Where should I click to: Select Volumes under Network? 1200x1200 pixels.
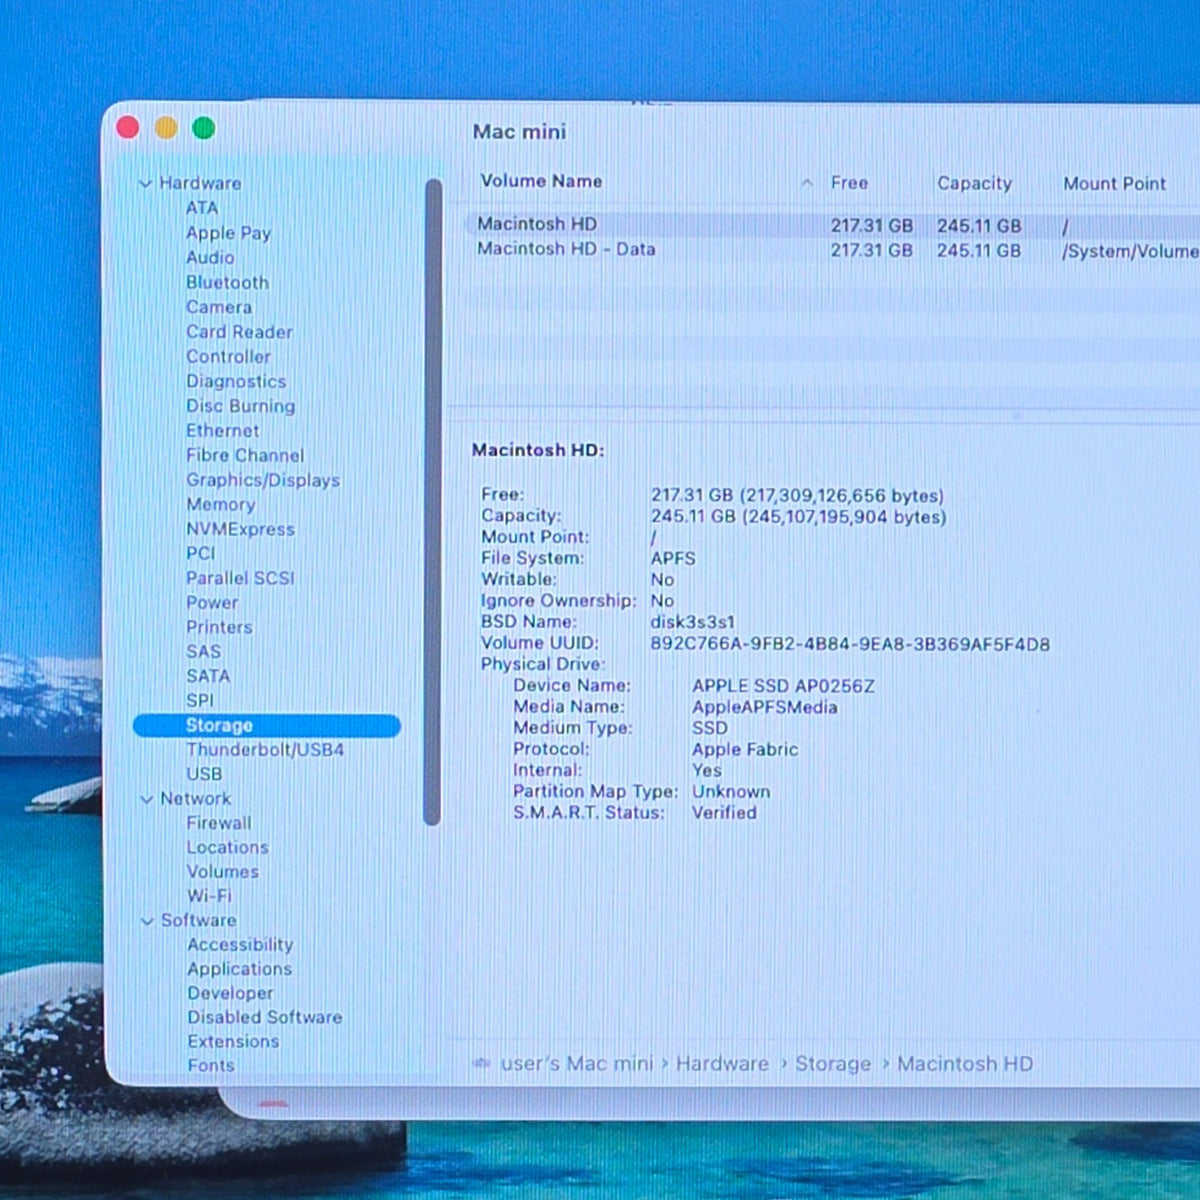tap(223, 872)
